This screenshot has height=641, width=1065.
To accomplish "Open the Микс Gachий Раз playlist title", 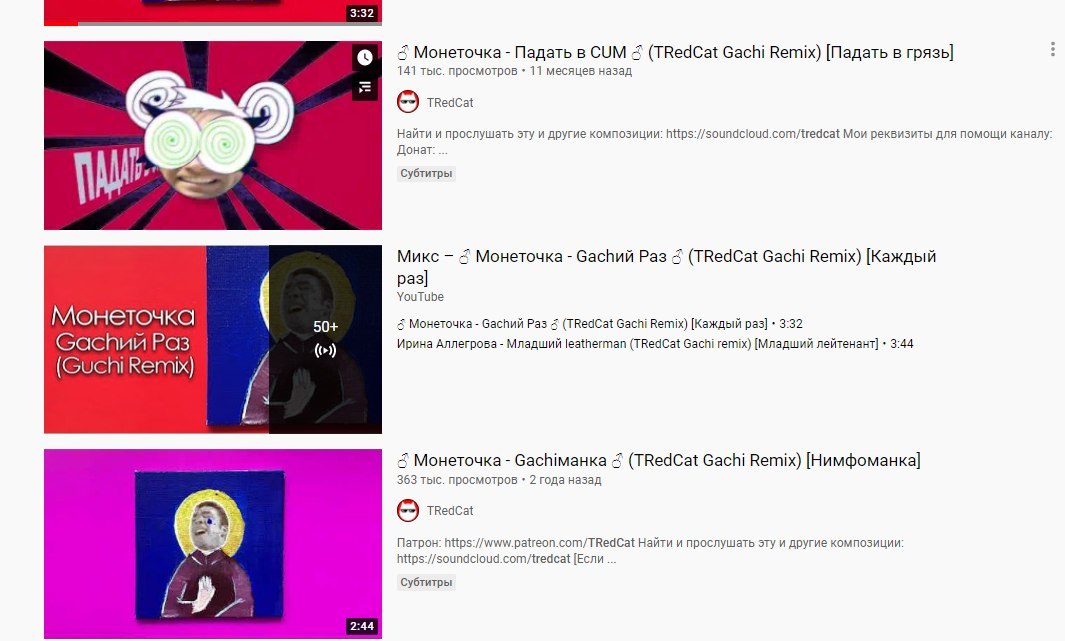I will 666,267.
